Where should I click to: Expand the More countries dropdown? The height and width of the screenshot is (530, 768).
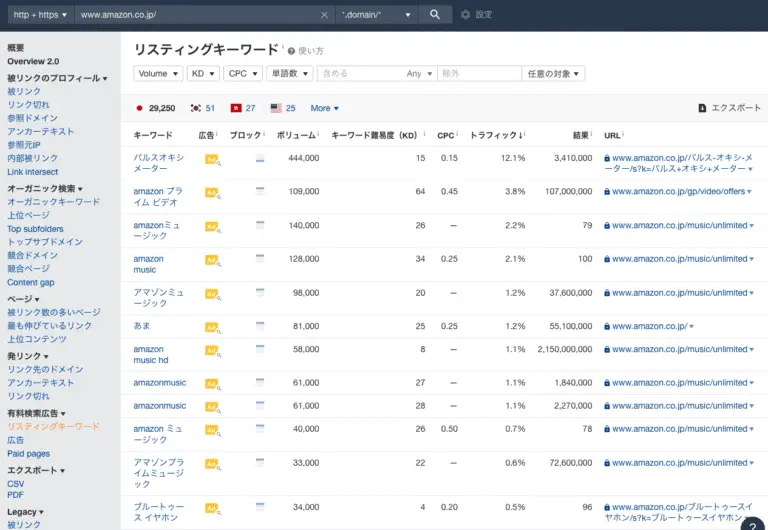coord(324,108)
